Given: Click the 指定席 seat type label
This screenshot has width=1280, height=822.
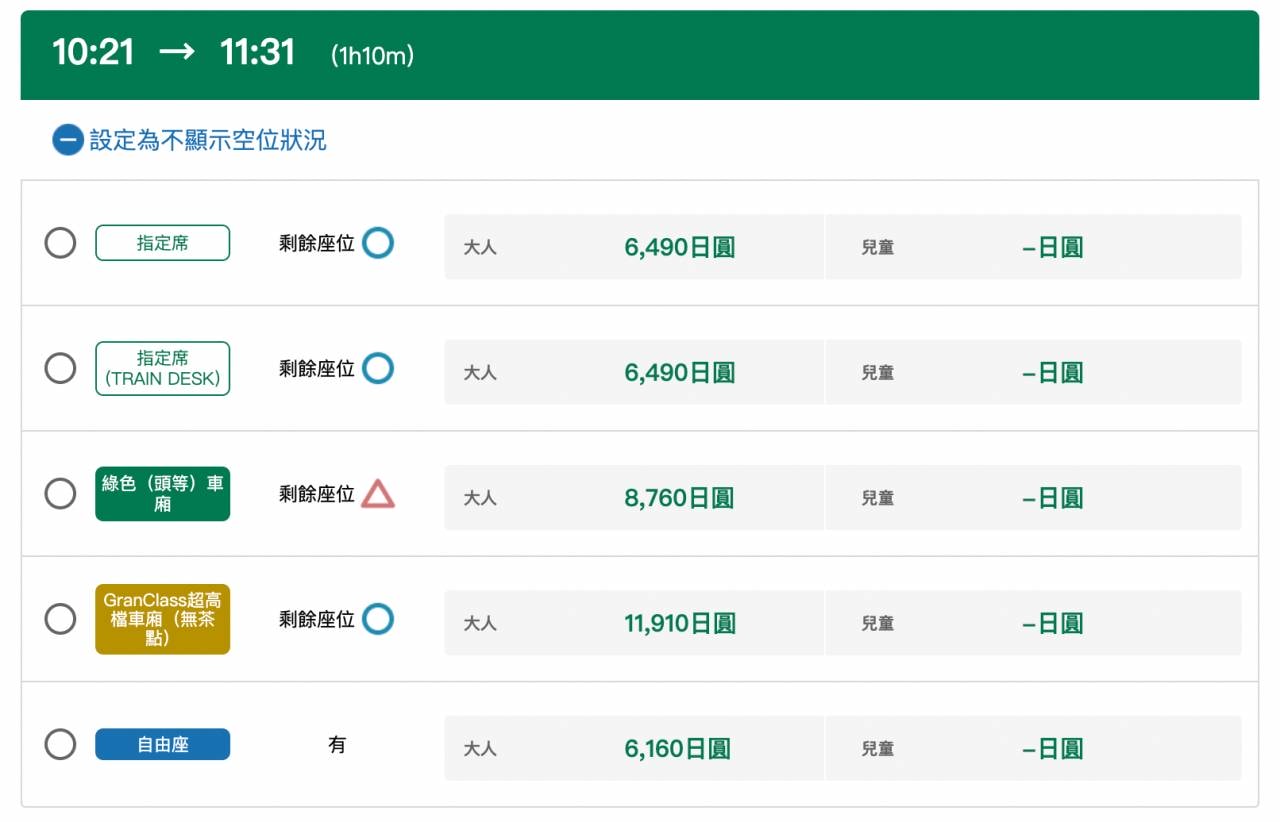Looking at the screenshot, I should pos(163,243).
